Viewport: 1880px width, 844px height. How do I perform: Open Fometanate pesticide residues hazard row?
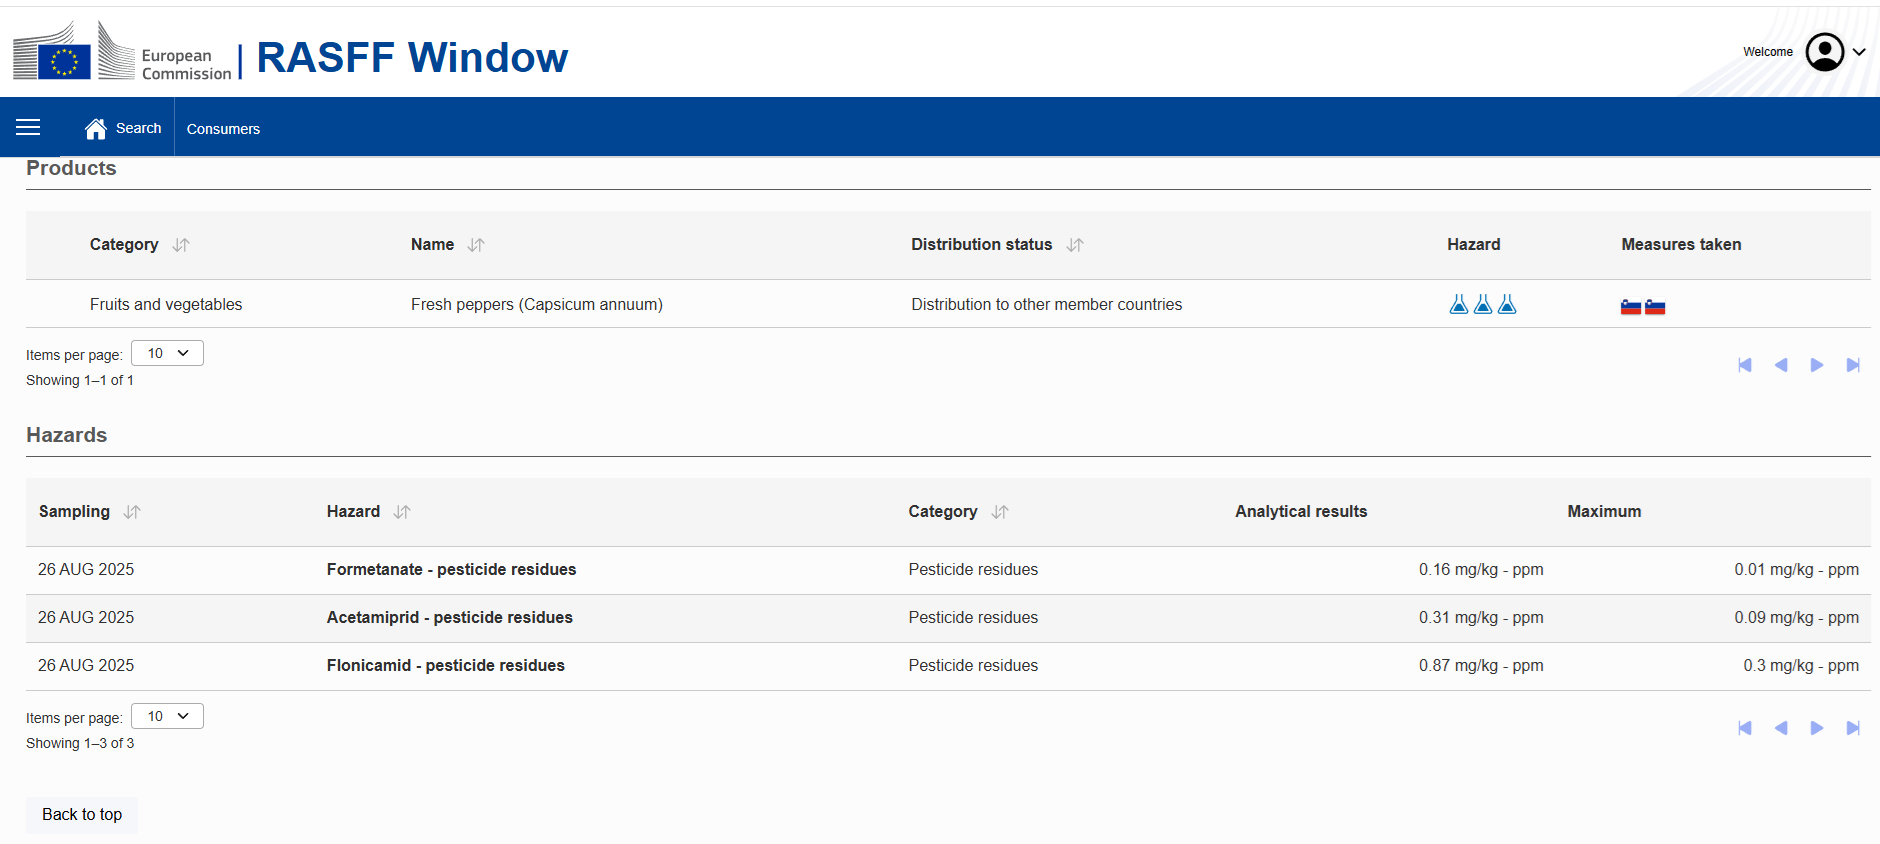pyautogui.click(x=451, y=569)
